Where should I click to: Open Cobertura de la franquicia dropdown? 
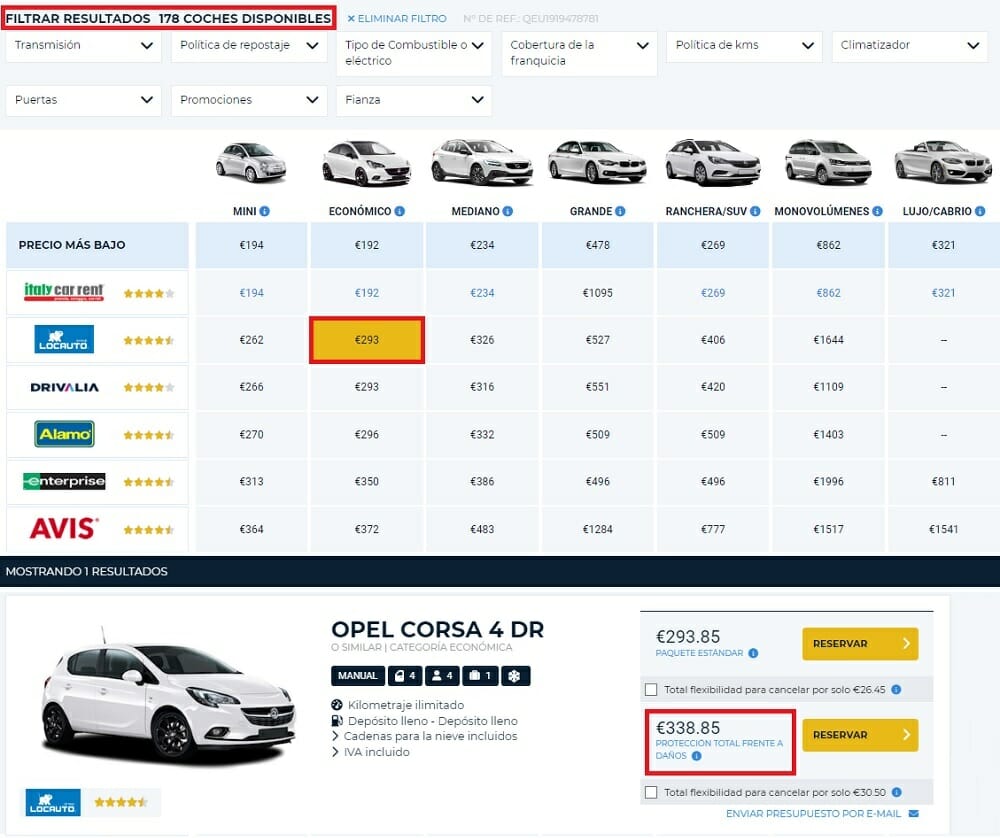(x=579, y=53)
